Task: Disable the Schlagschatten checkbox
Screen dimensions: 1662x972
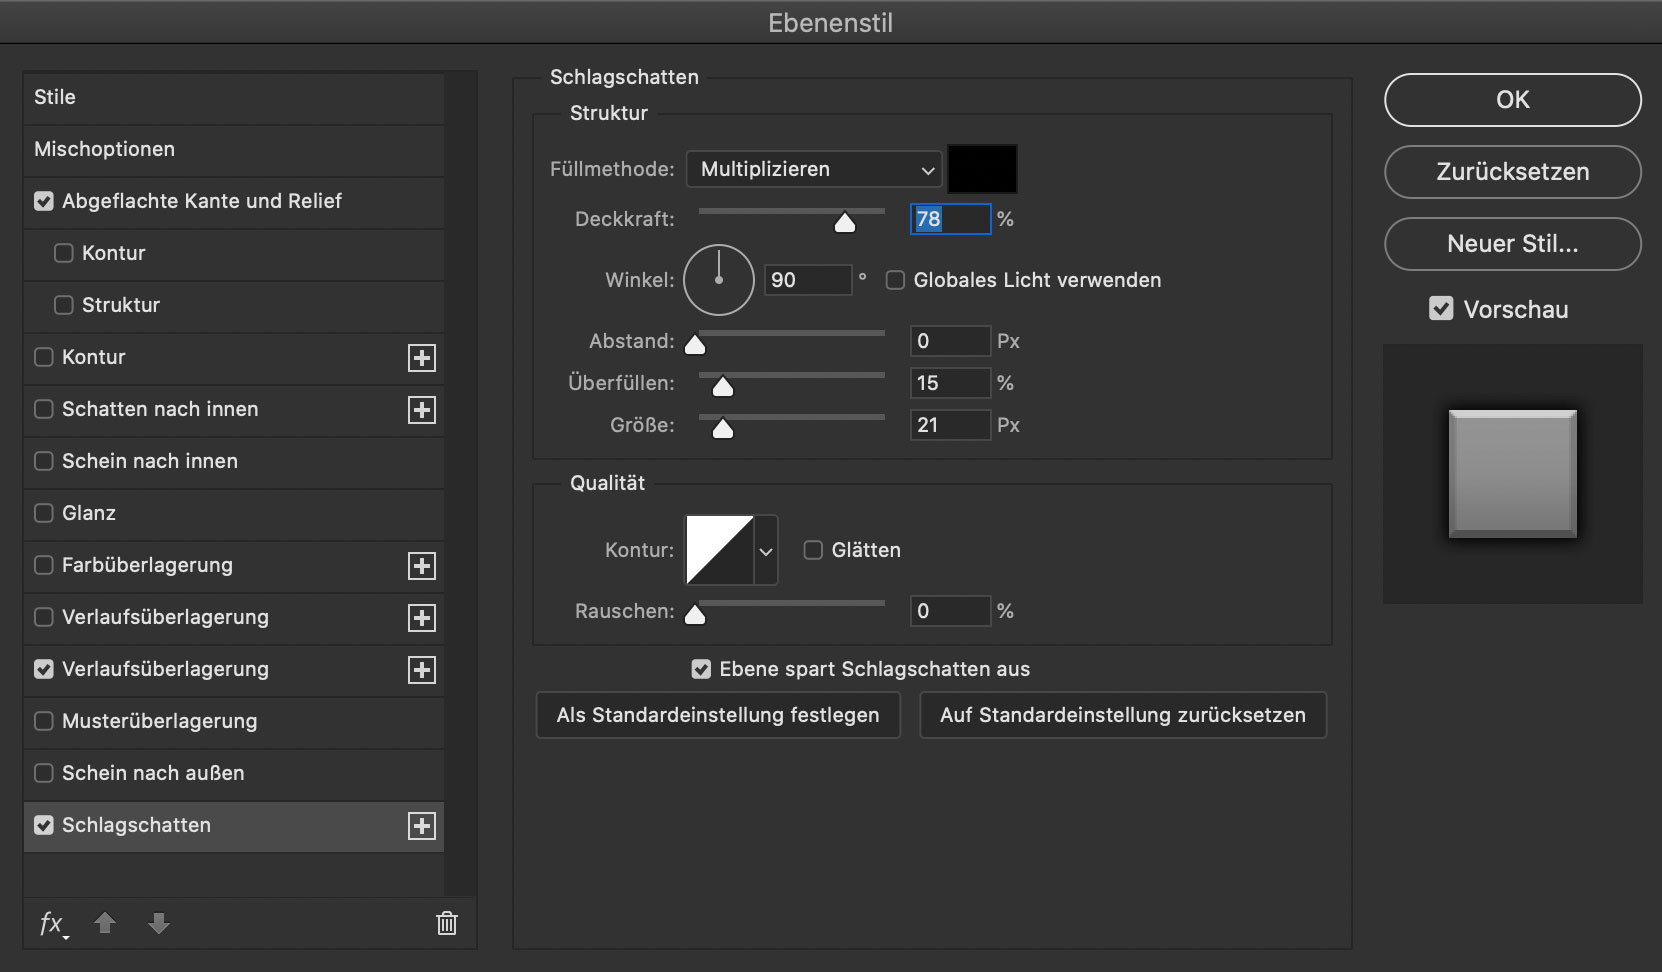Action: tap(44, 825)
